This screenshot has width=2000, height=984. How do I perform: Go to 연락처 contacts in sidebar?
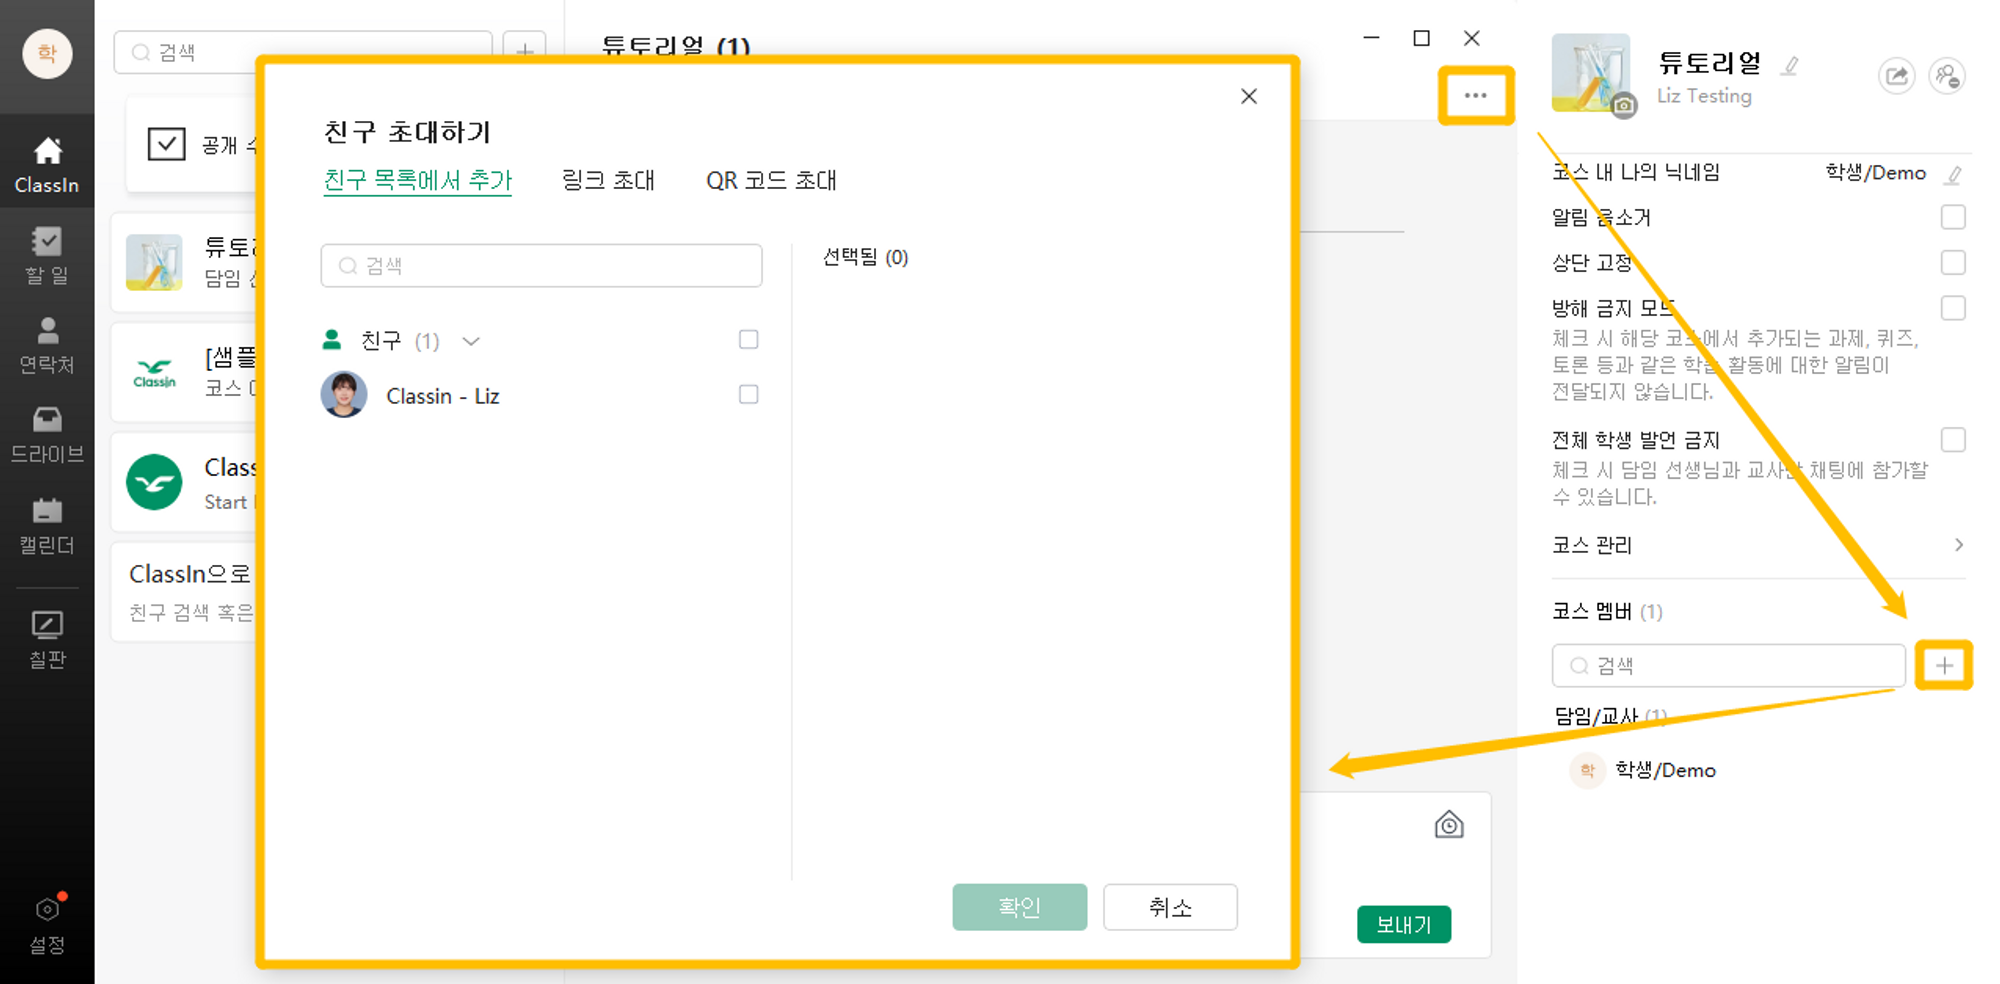tap(47, 346)
